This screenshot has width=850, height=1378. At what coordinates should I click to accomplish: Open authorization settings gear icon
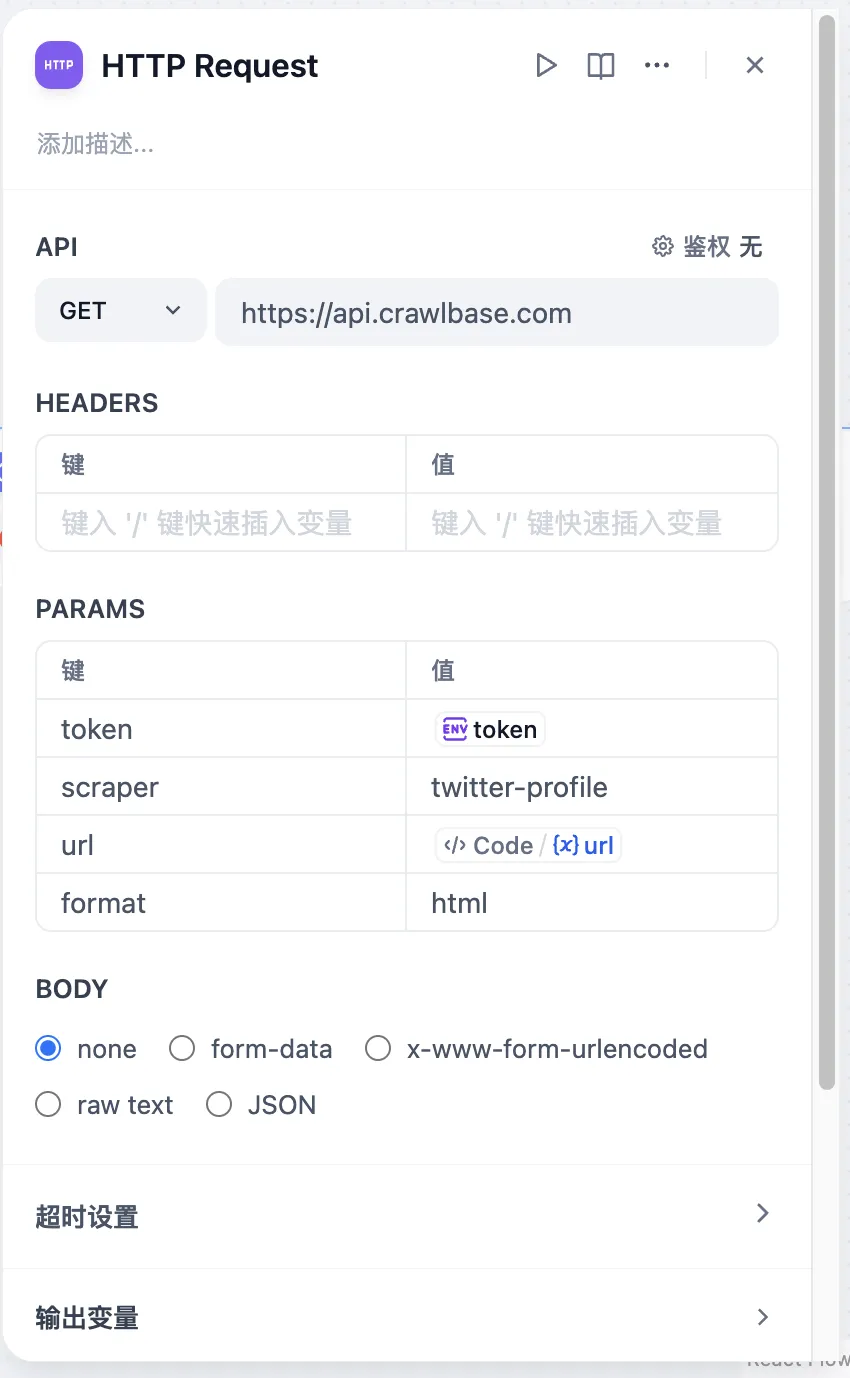662,247
